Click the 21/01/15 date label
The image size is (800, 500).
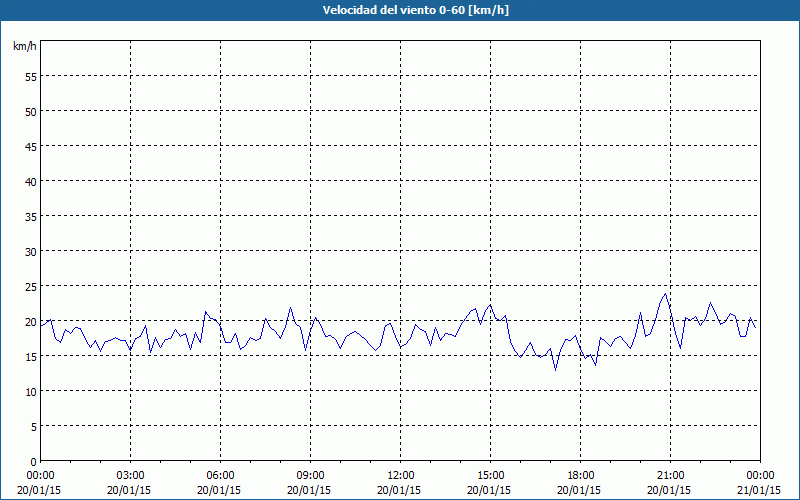coord(759,490)
